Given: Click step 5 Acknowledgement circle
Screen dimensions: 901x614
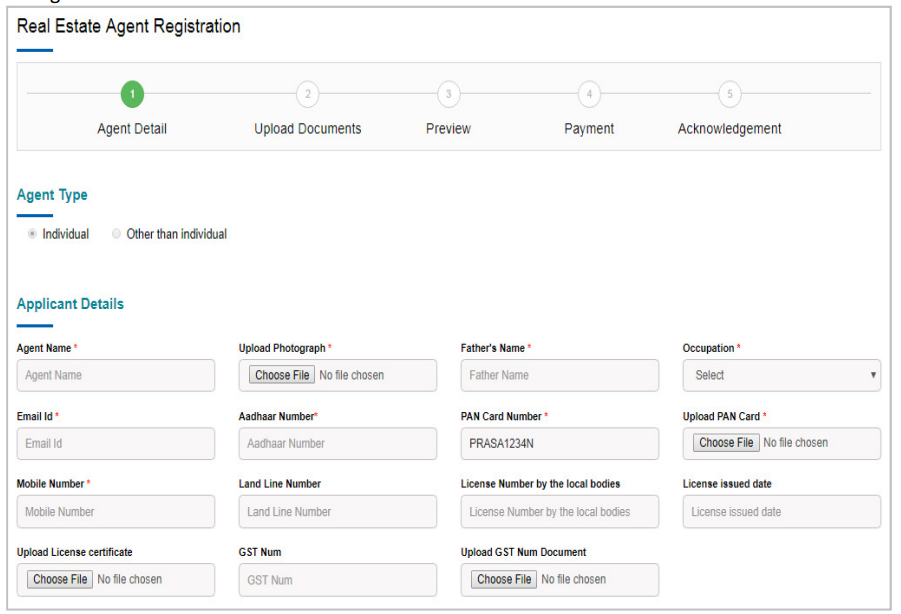Looking at the screenshot, I should click(730, 95).
